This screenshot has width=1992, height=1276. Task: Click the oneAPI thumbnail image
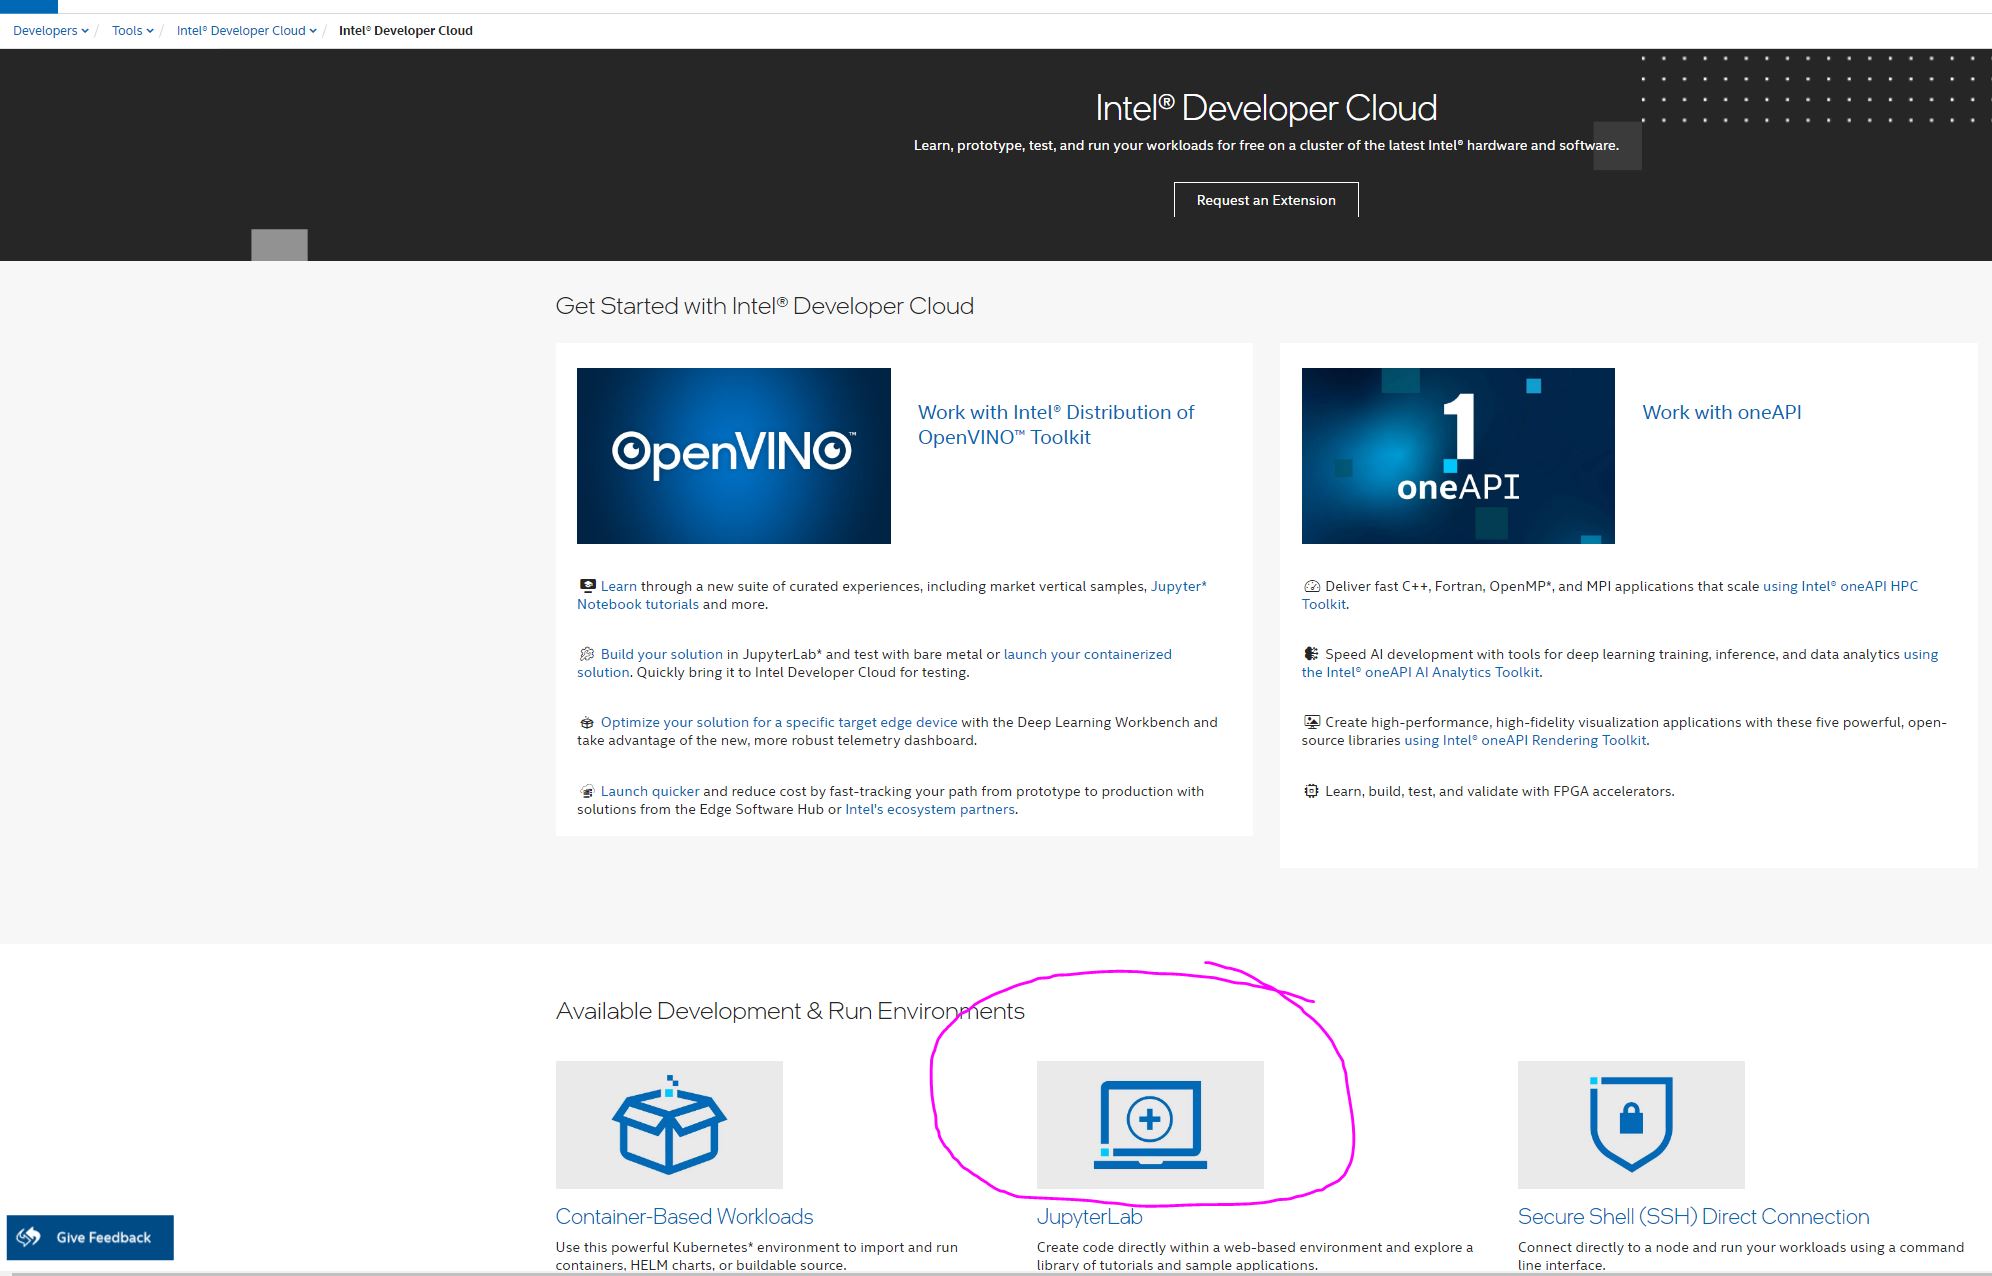click(x=1458, y=455)
